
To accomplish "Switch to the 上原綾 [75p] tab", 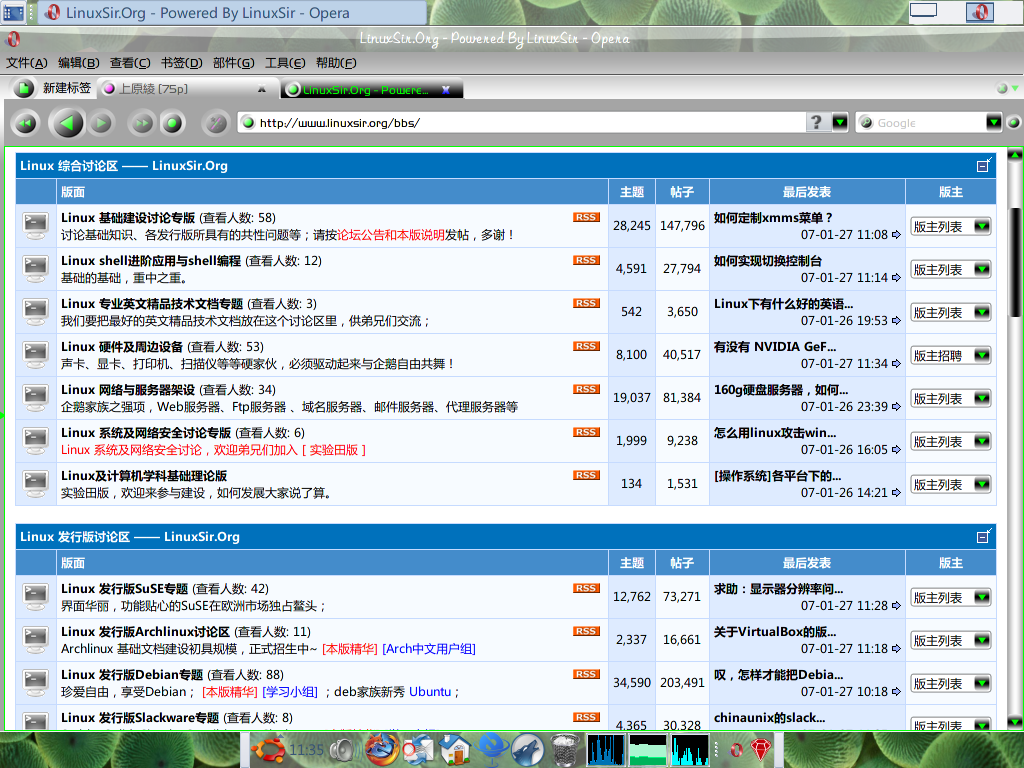I will pyautogui.click(x=187, y=89).
